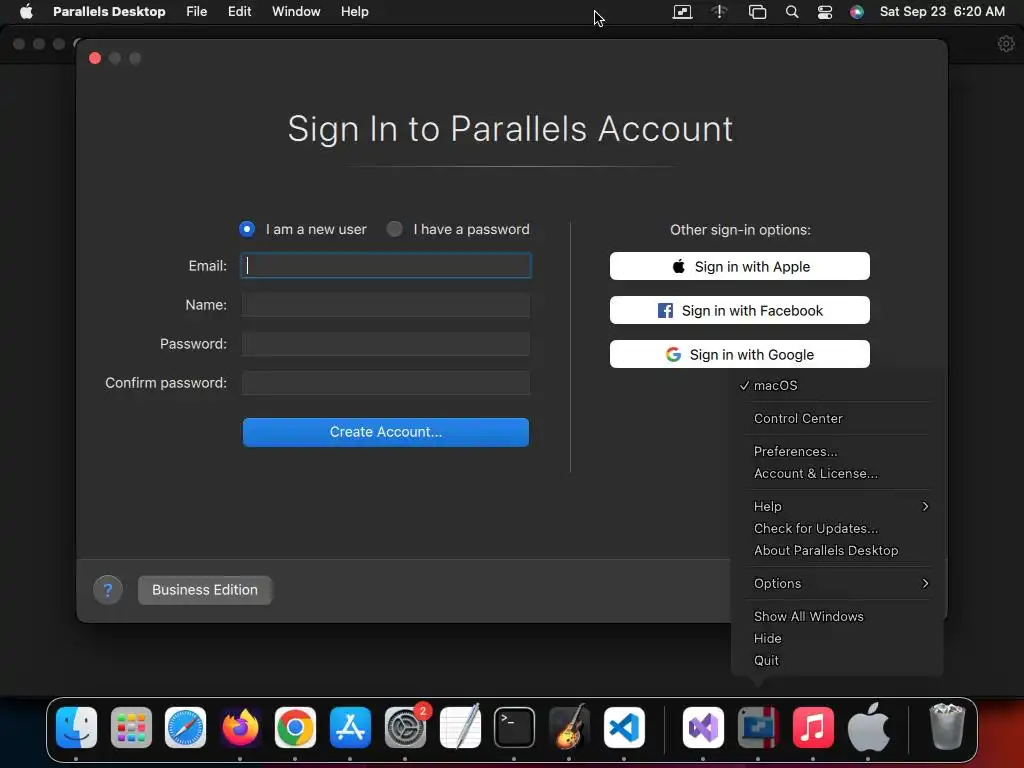Screen dimensions: 1024x768
Task: Launch Safari from the dock
Action: tap(185, 727)
